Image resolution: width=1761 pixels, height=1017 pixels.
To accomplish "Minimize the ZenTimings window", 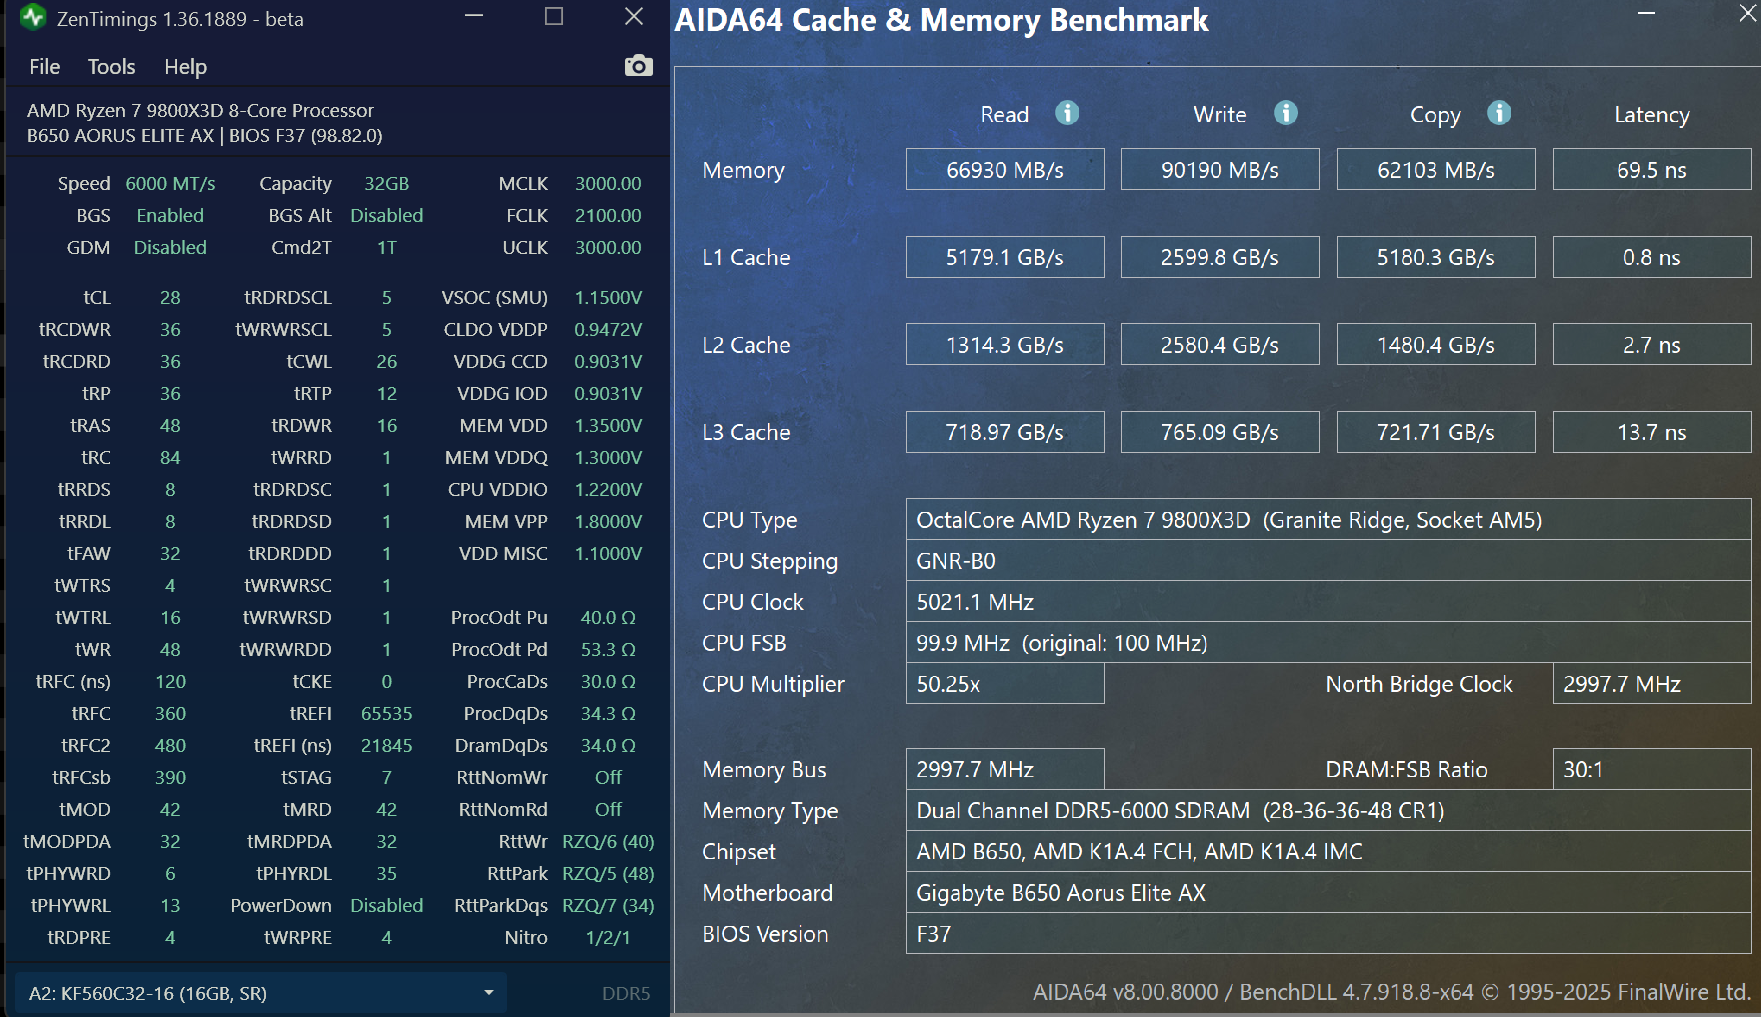I will 474,16.
